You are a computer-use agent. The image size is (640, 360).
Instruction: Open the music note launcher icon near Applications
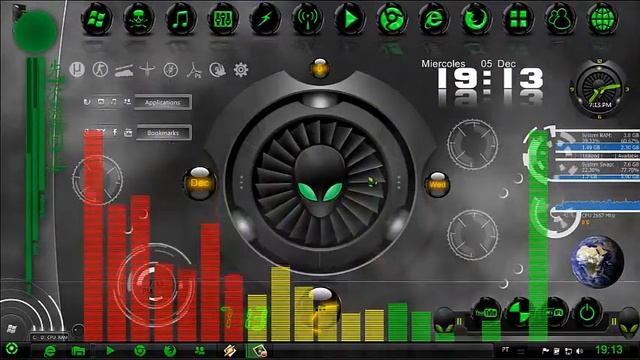pos(114,101)
